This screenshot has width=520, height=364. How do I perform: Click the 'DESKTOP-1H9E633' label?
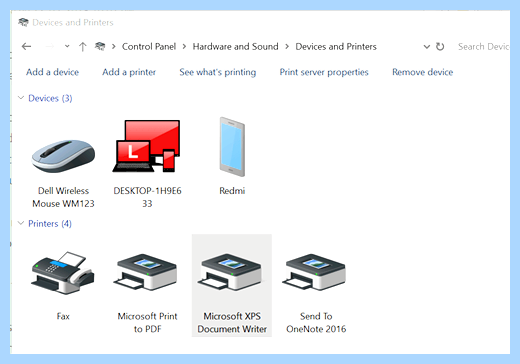[x=147, y=197]
